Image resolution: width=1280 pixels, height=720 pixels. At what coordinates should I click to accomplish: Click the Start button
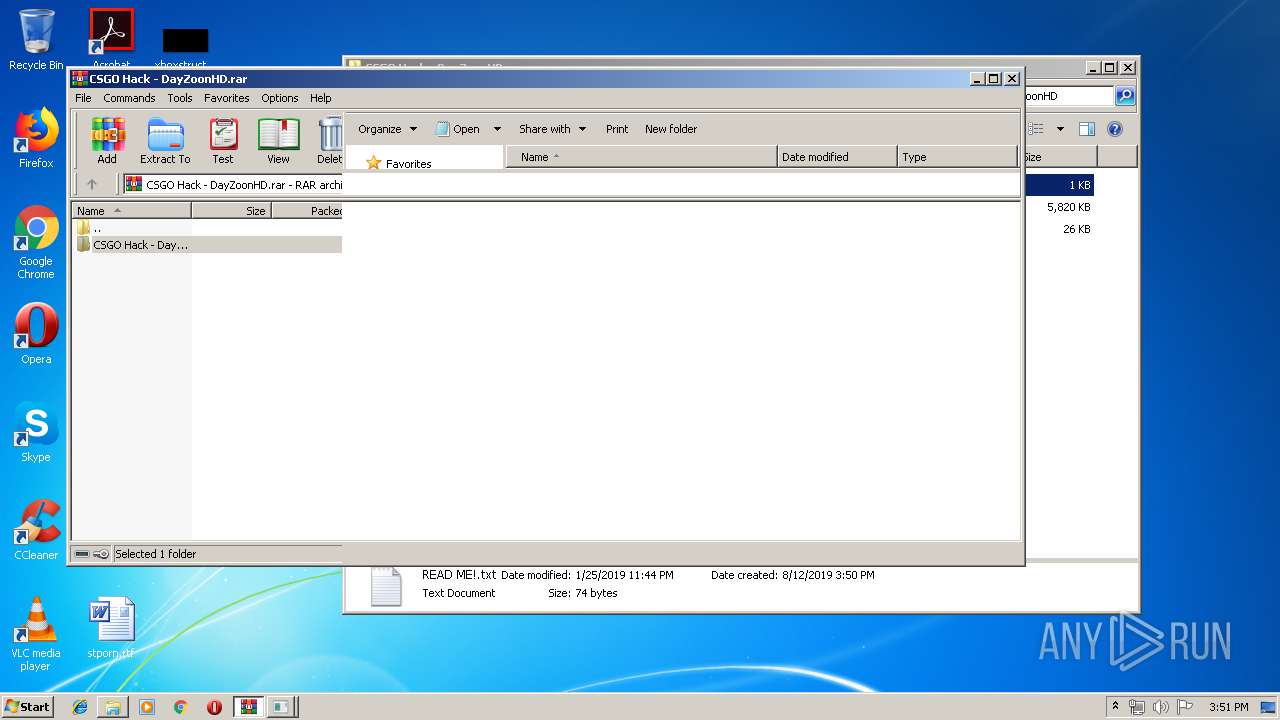(28, 706)
